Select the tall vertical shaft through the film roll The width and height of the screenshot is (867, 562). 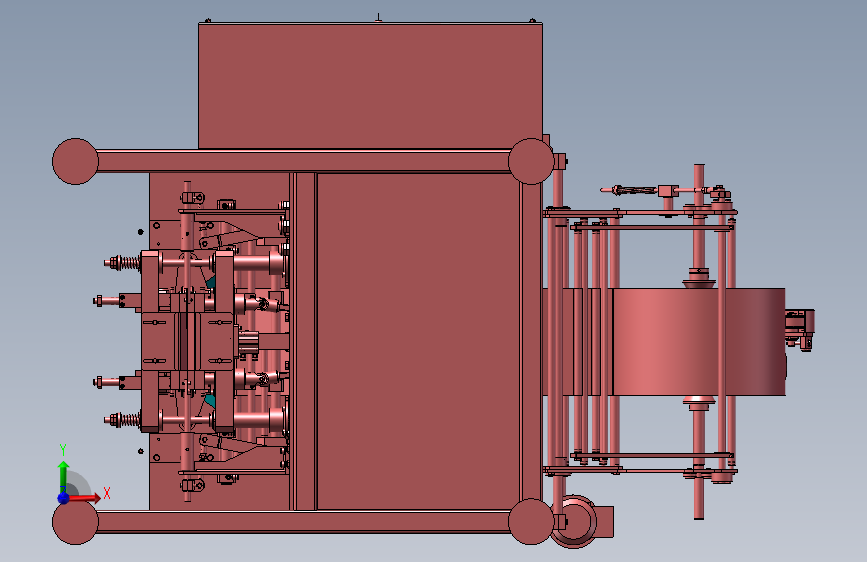pos(699,341)
